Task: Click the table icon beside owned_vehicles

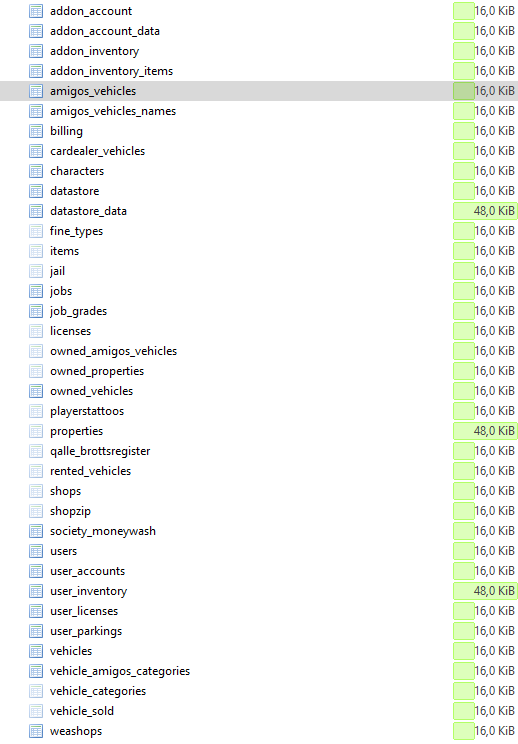Action: point(36,391)
